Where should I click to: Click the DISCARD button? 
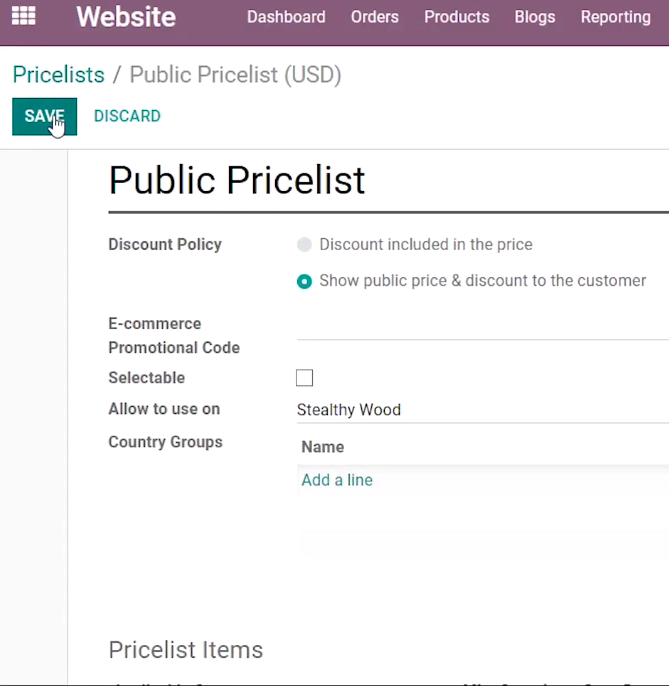pos(127,116)
